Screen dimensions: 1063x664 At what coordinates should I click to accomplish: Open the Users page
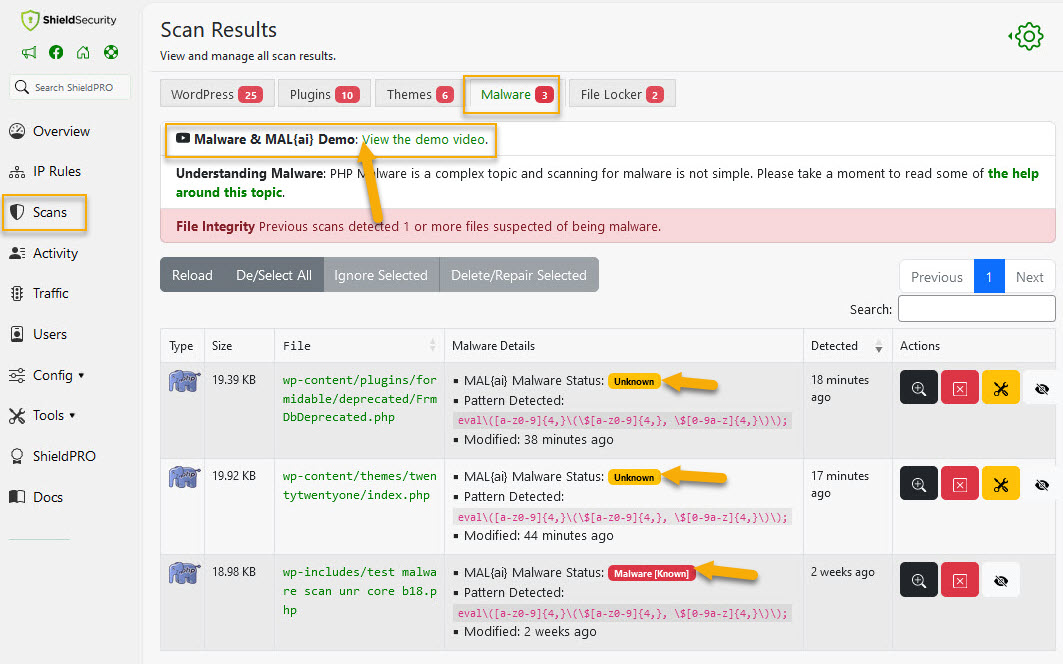point(38,334)
